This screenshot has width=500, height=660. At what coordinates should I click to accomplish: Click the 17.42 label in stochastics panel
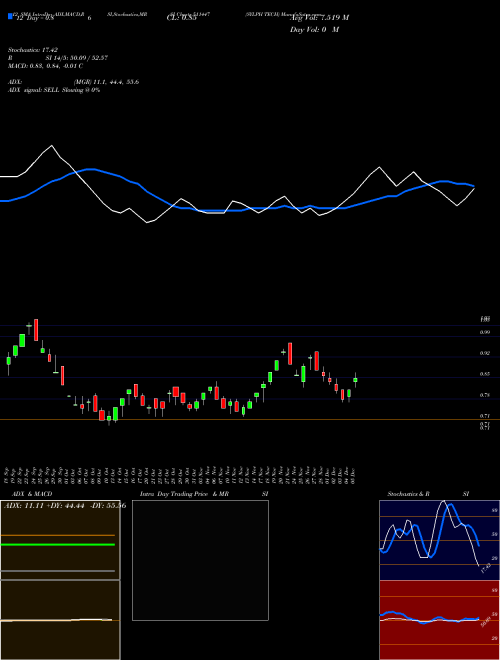coord(486,568)
